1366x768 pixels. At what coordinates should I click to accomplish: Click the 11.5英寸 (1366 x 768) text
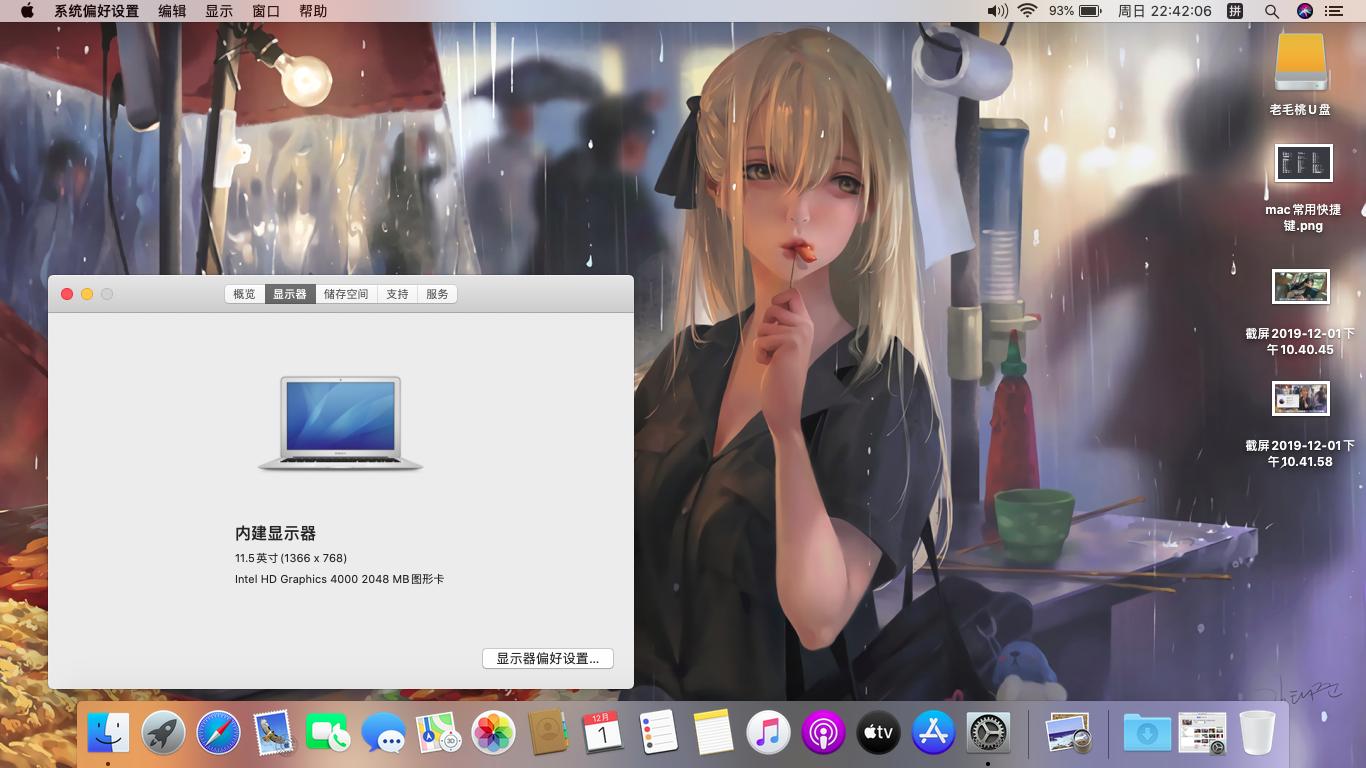coord(291,558)
